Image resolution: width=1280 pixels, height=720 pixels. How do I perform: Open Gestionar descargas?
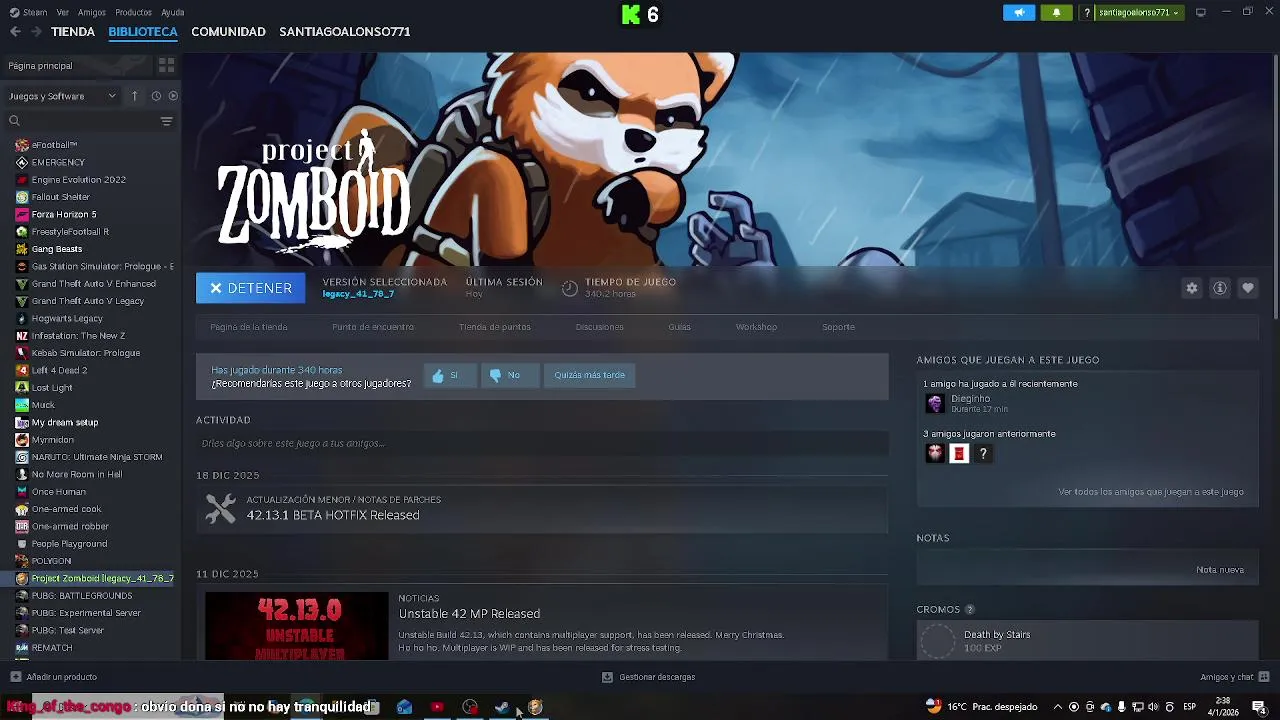click(x=648, y=677)
